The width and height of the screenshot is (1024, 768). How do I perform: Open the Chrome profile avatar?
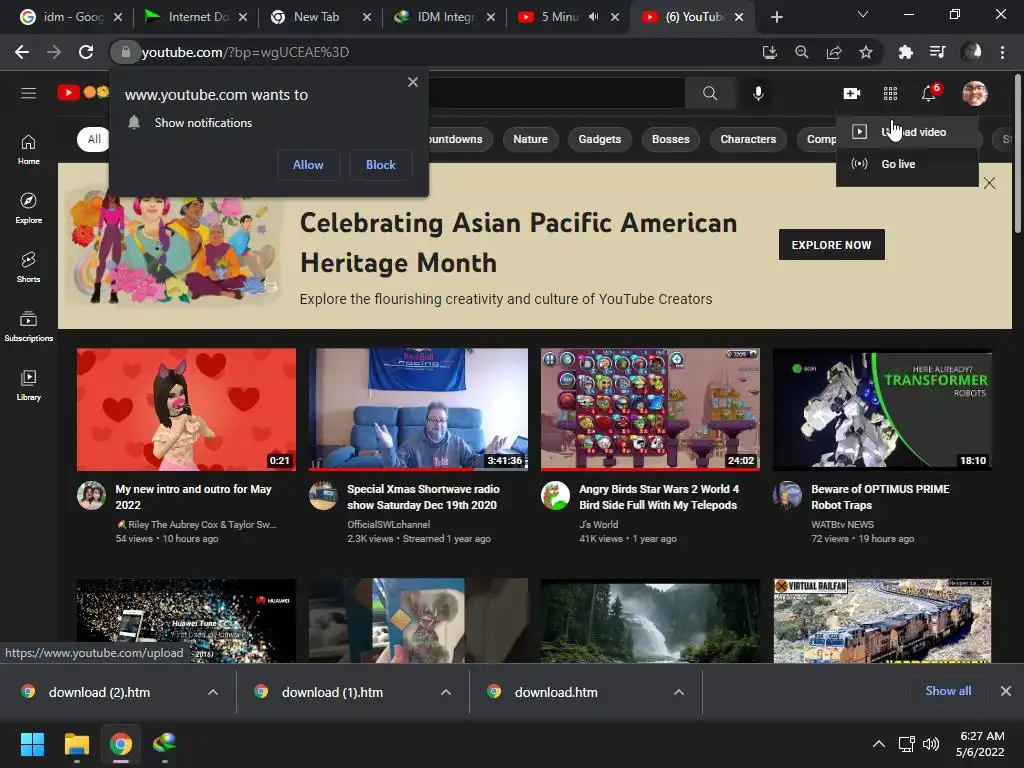pos(971,52)
